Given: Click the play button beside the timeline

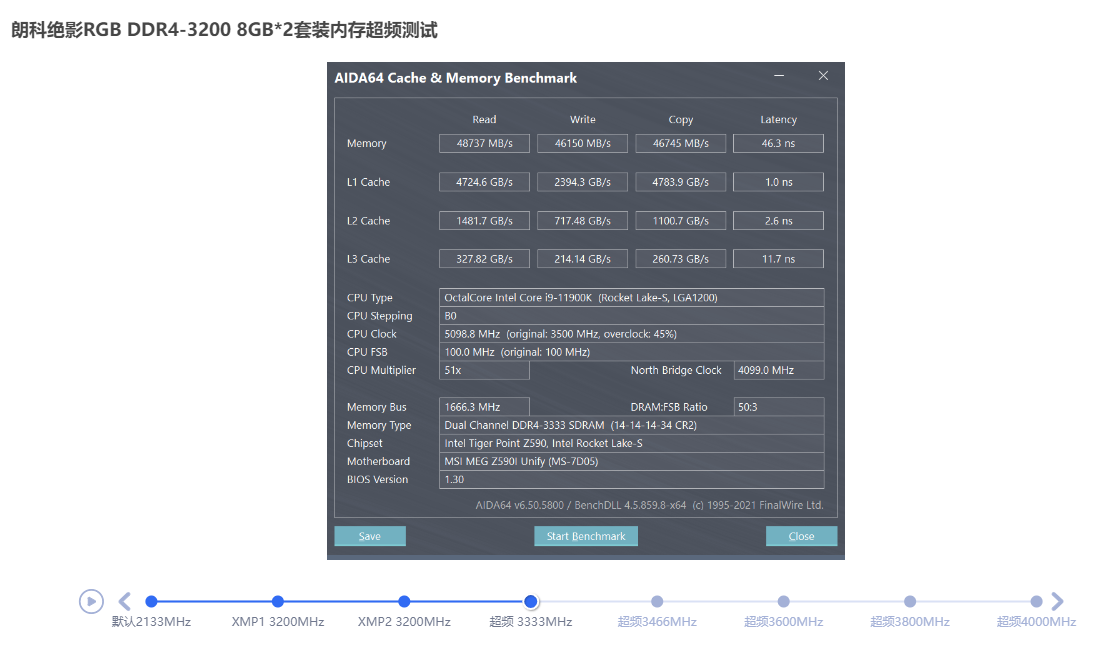Looking at the screenshot, I should click(x=91, y=601).
